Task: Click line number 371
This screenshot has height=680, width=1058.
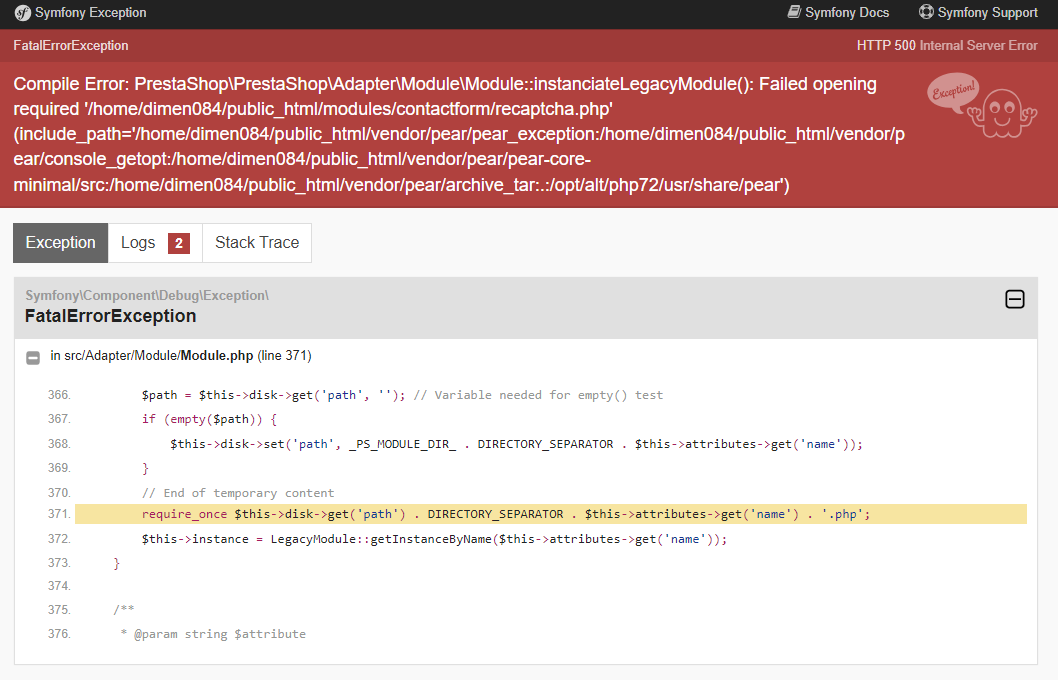Action: pyautogui.click(x=59, y=514)
